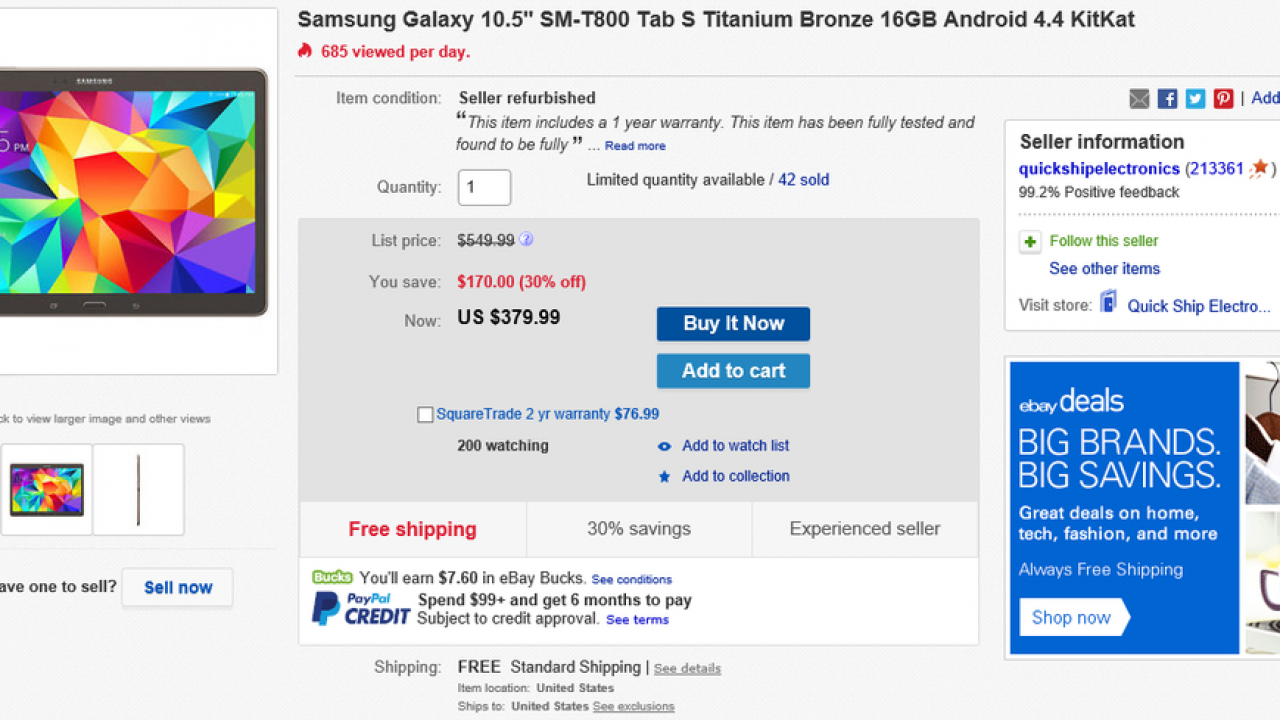Pin listing on Pinterest

click(1223, 98)
